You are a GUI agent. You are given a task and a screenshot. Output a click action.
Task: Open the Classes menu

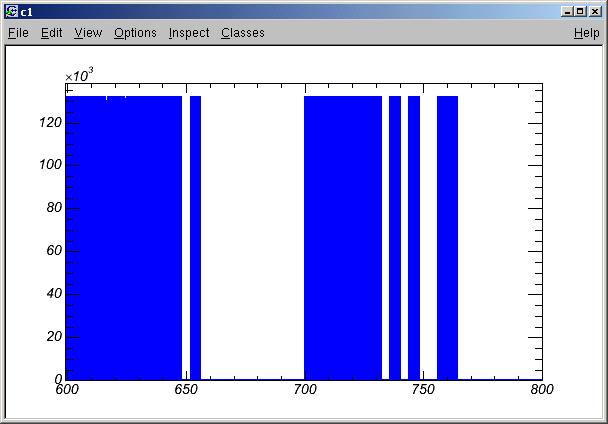[x=243, y=33]
